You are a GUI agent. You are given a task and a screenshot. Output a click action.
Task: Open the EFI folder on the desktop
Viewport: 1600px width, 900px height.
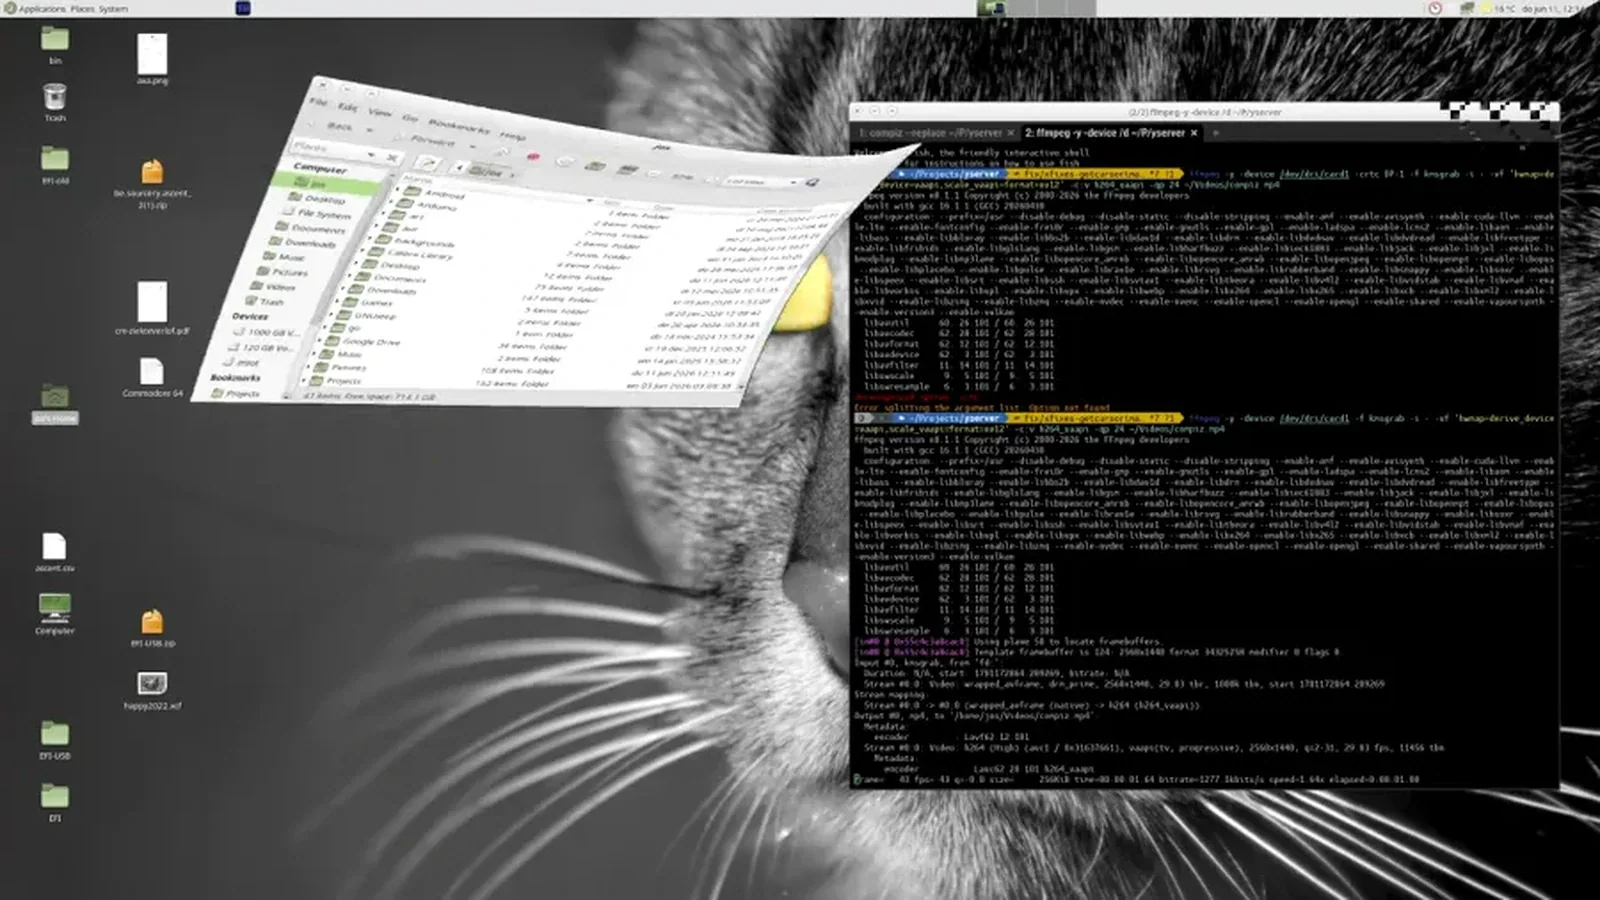[55, 802]
